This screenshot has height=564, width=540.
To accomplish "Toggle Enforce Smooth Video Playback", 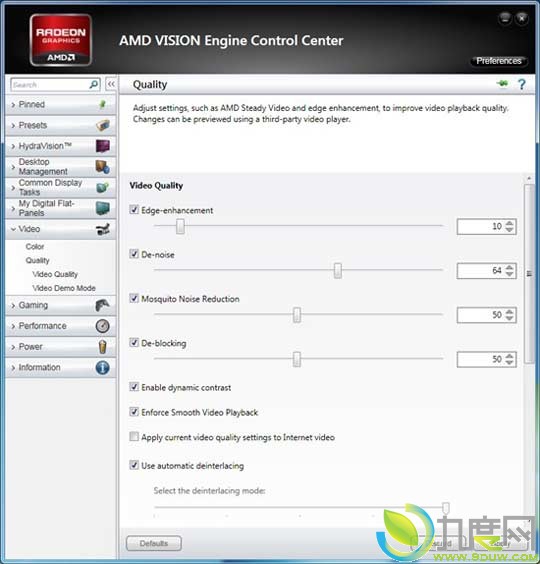I will tap(134, 412).
